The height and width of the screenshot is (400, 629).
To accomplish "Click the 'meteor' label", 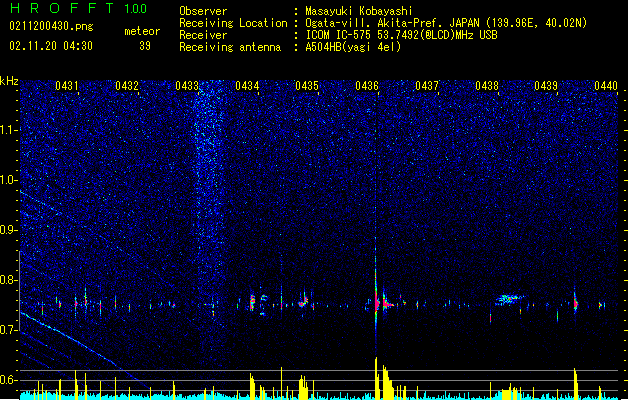I will tap(142, 31).
